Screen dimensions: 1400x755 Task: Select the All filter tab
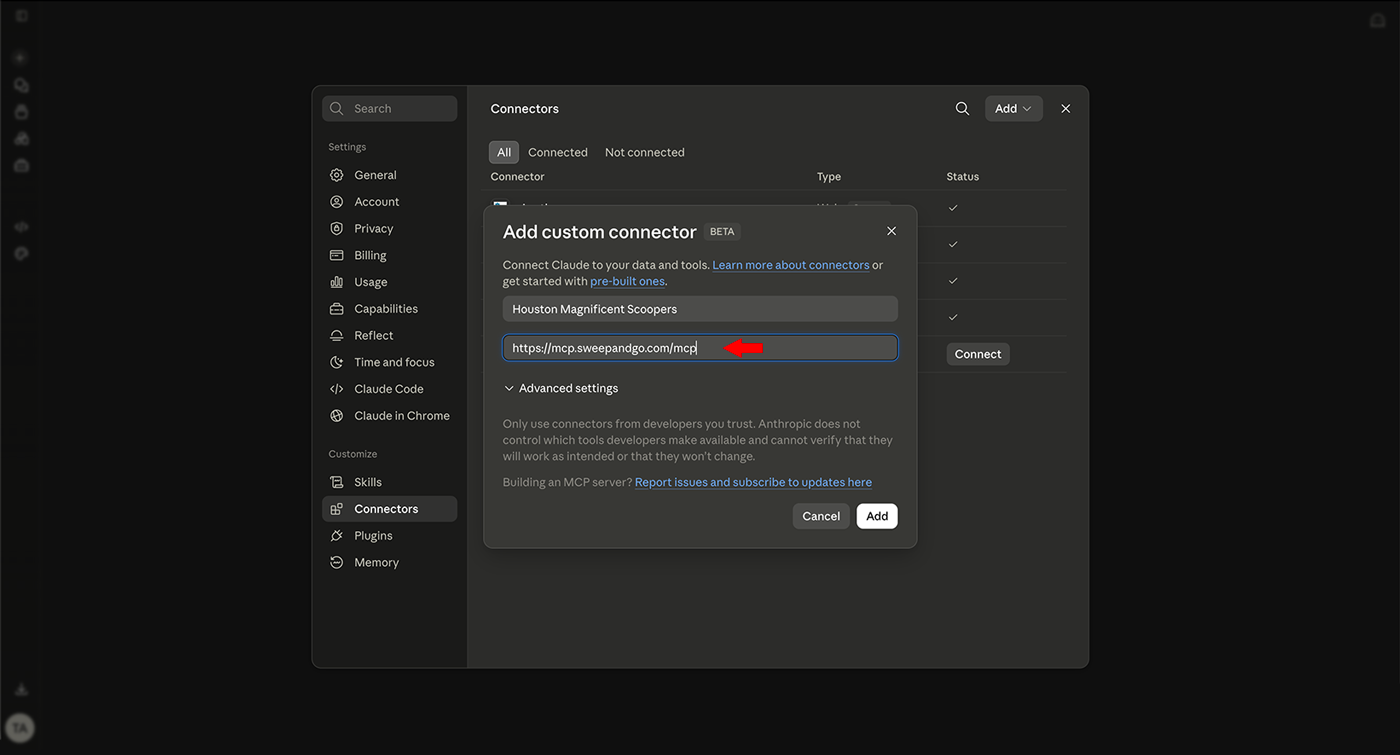504,152
